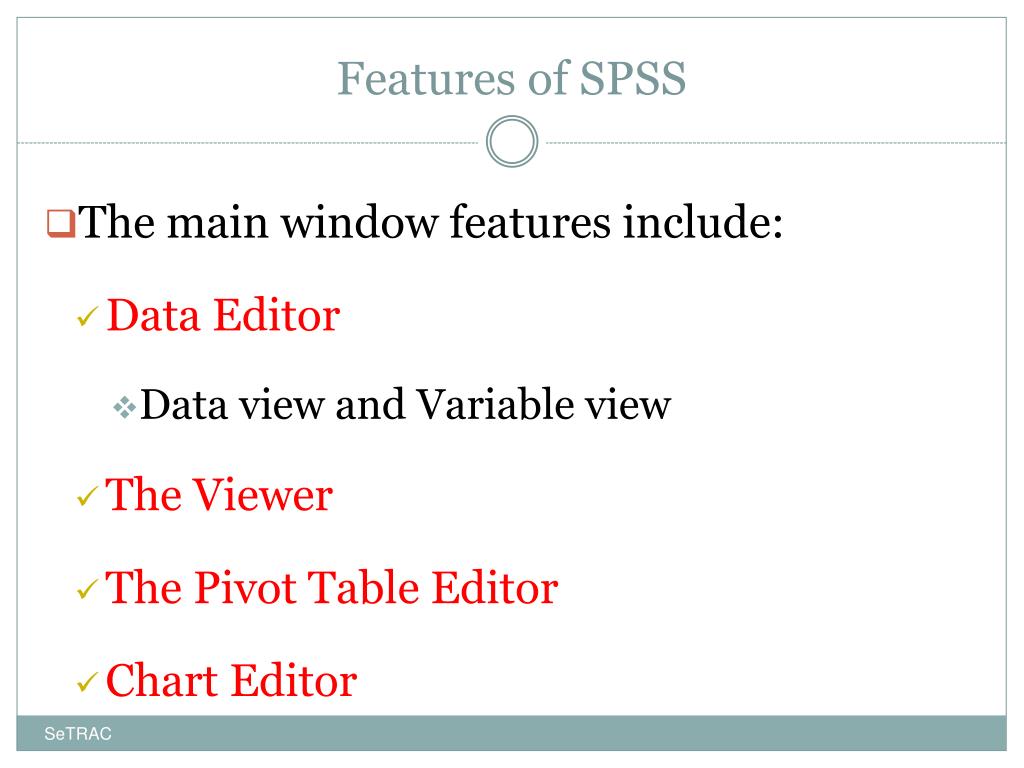Click 'The Pivot Table Editor' text
This screenshot has height=768, width=1024.
click(x=332, y=588)
